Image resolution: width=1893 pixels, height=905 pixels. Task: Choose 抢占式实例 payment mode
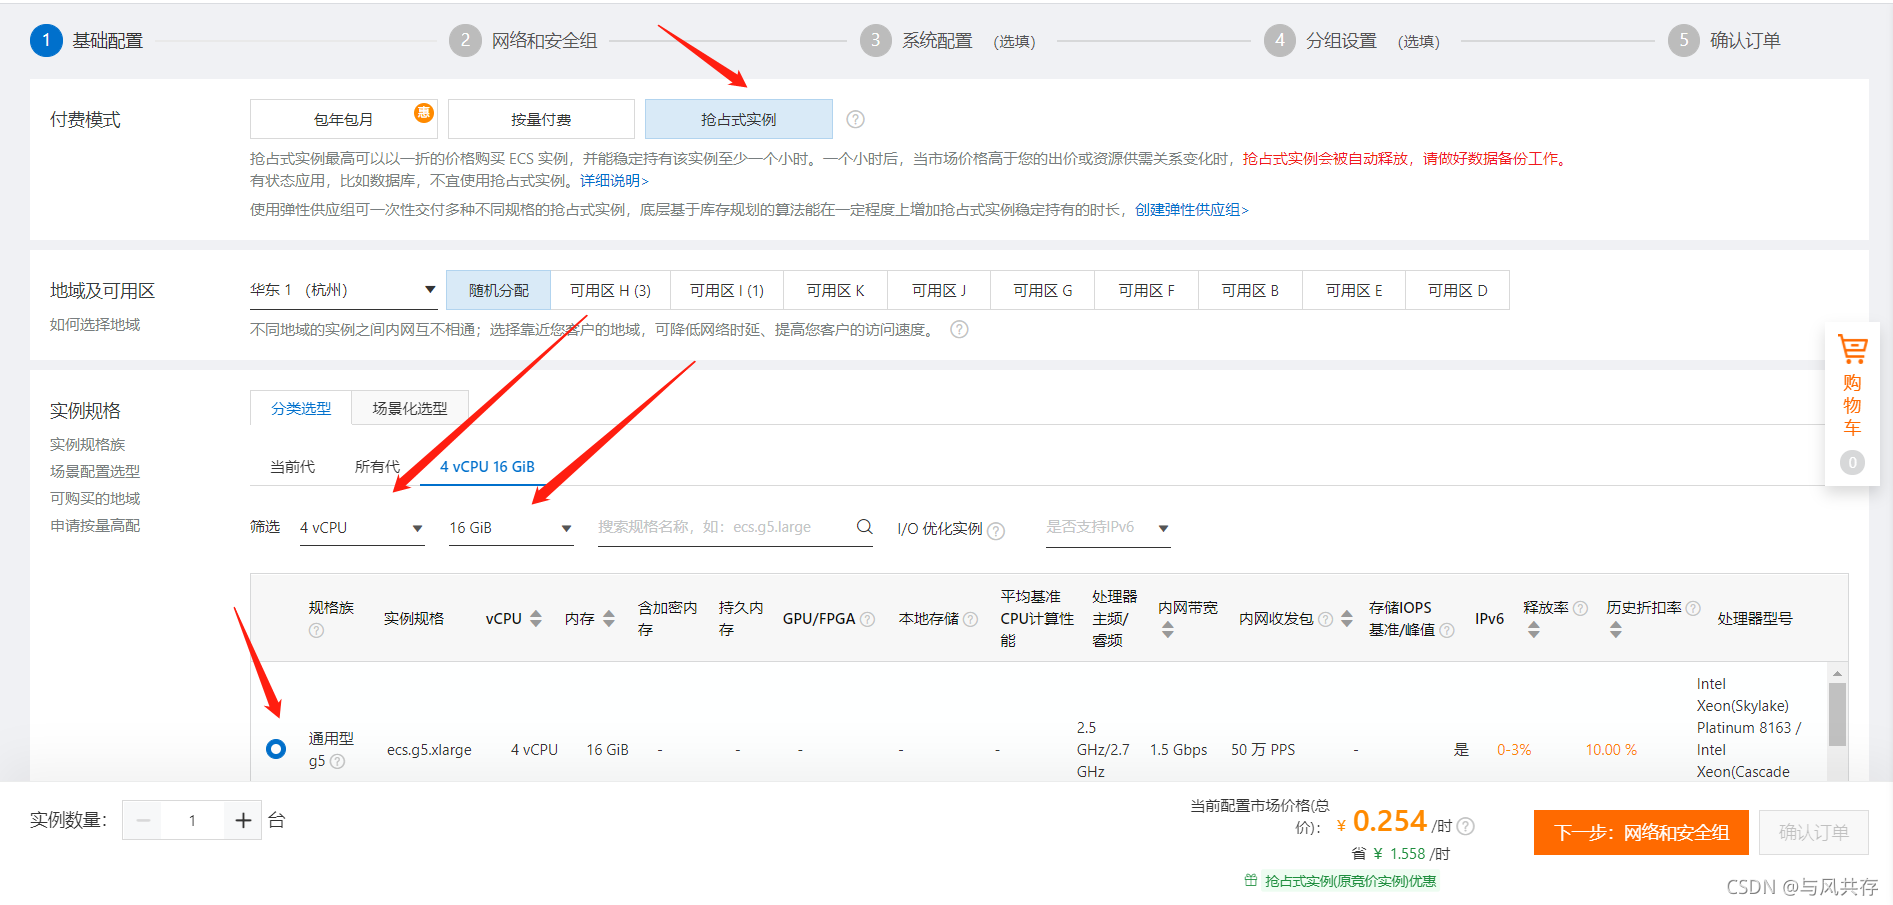point(739,119)
